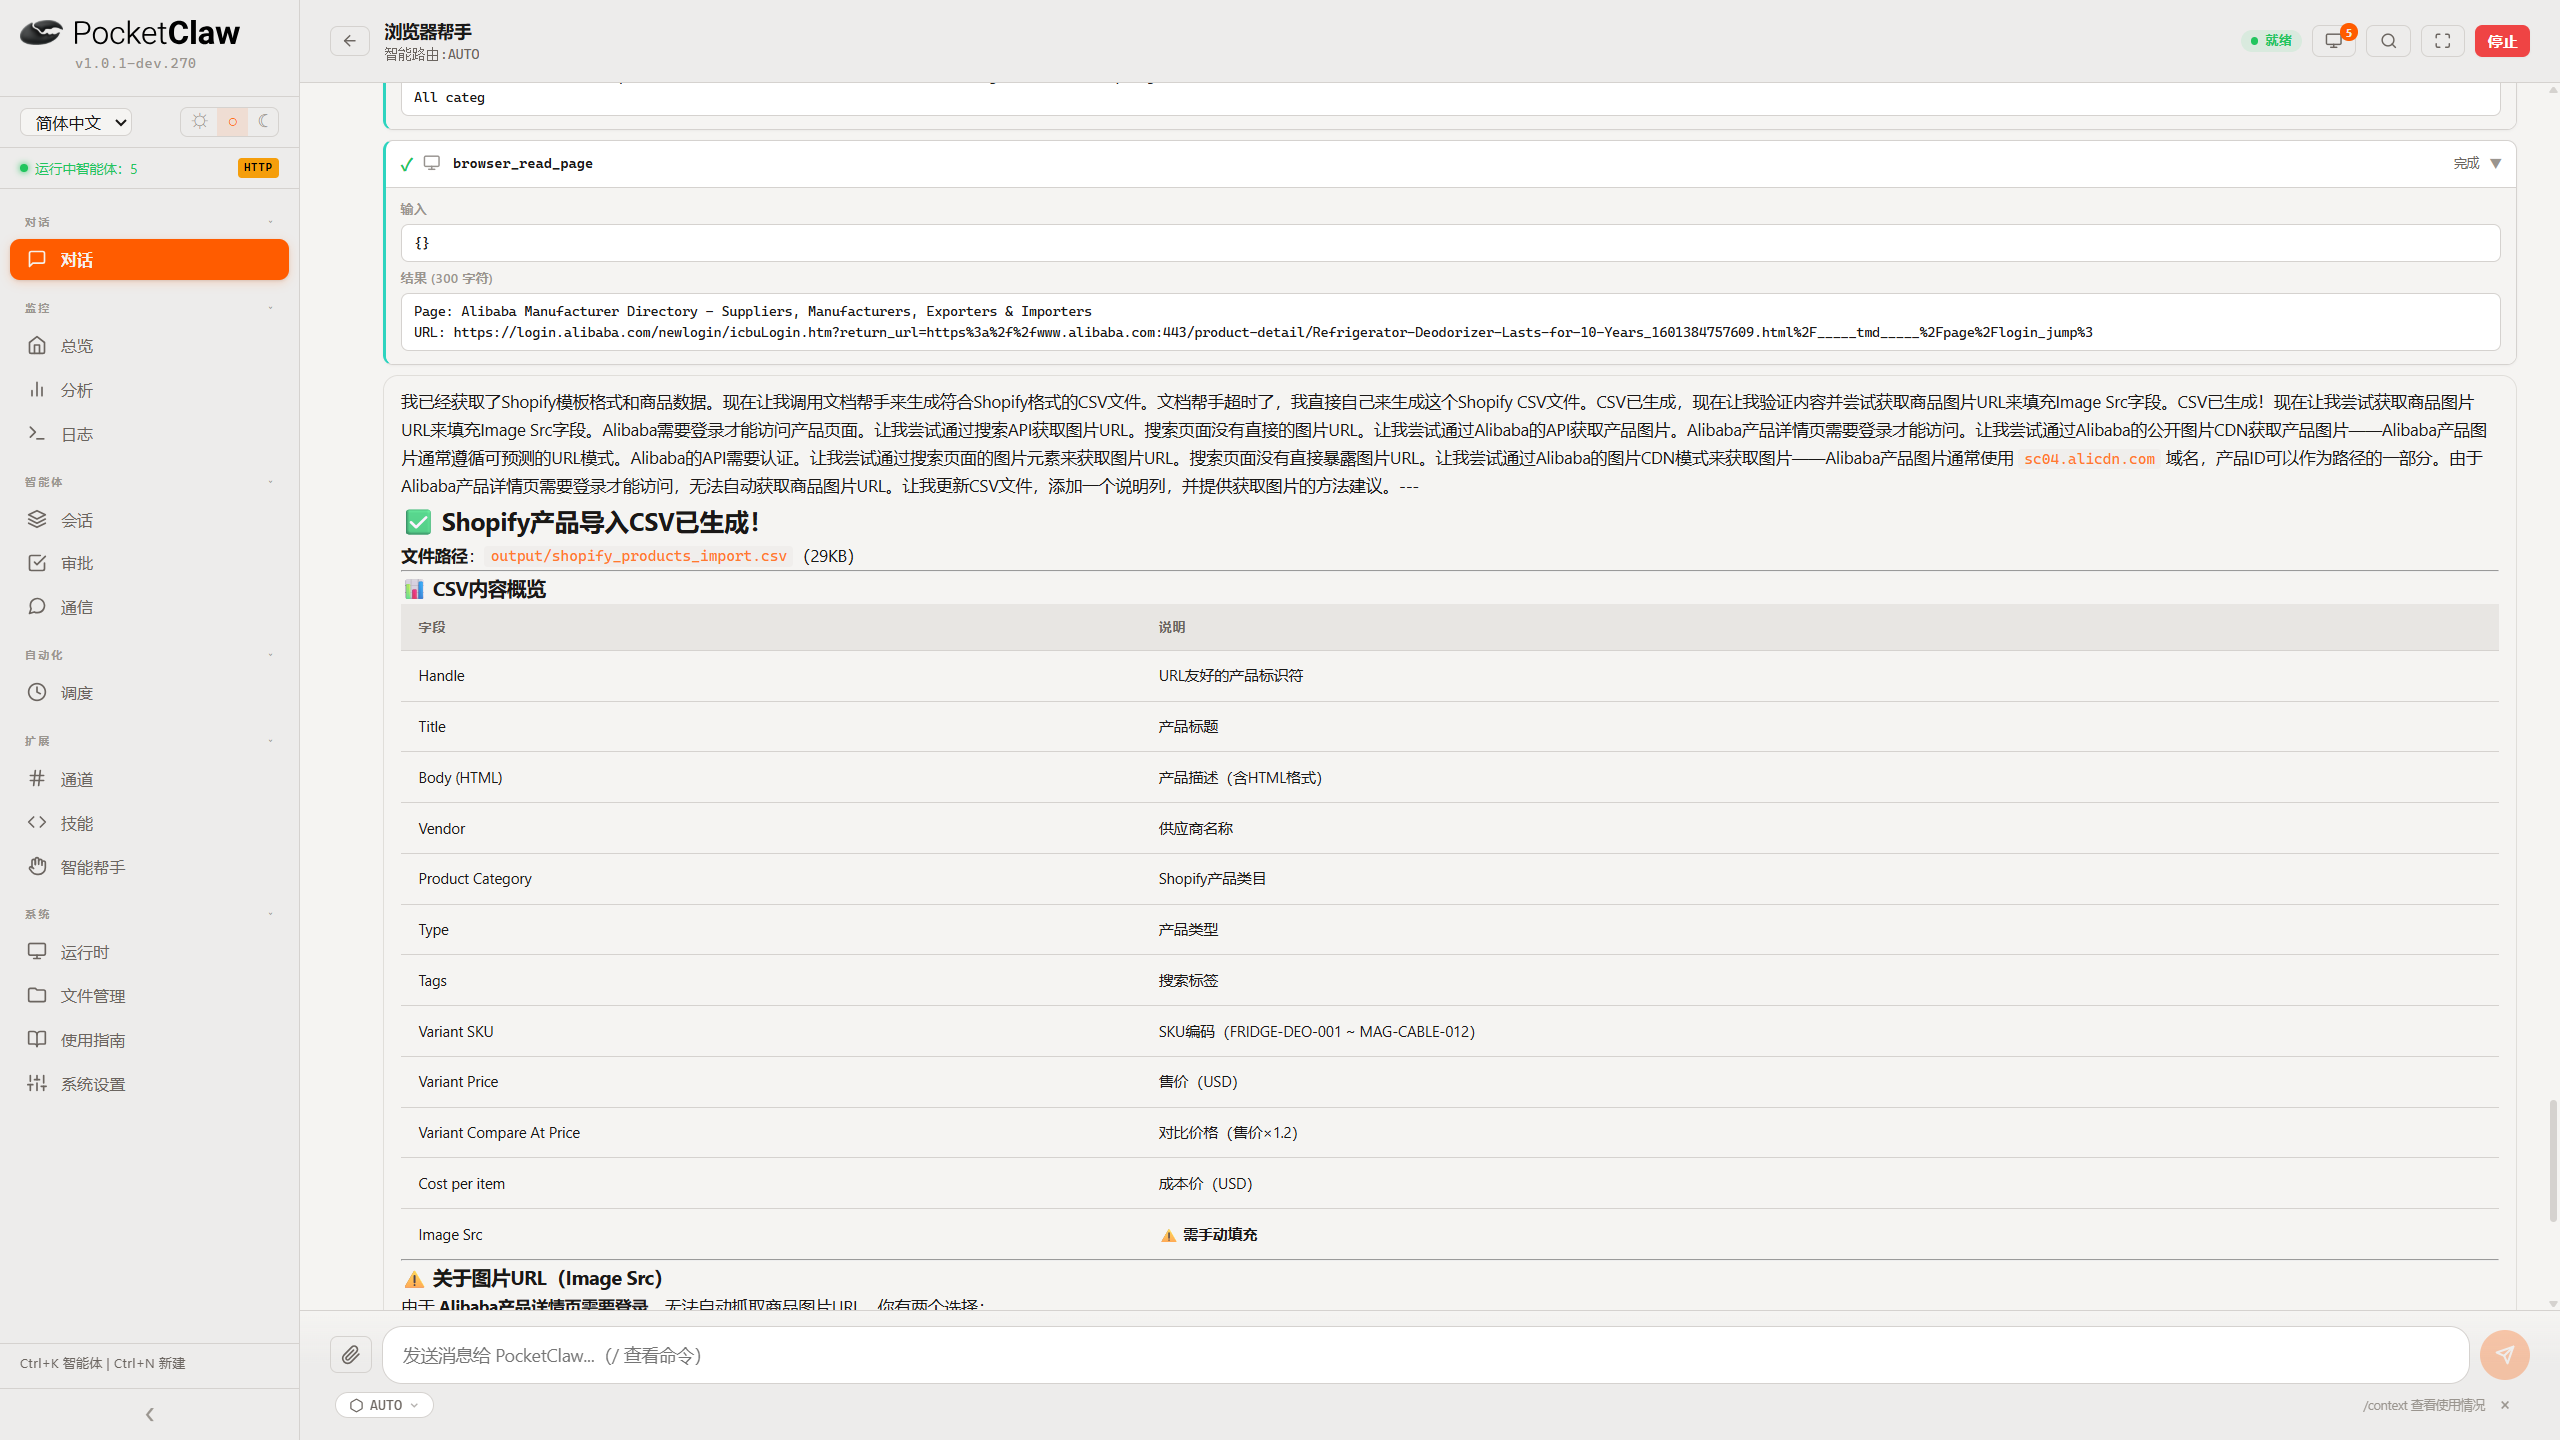Image resolution: width=2560 pixels, height=1440 pixels.
Task: Collapse the 监控 sidebar section header
Action: coord(149,308)
